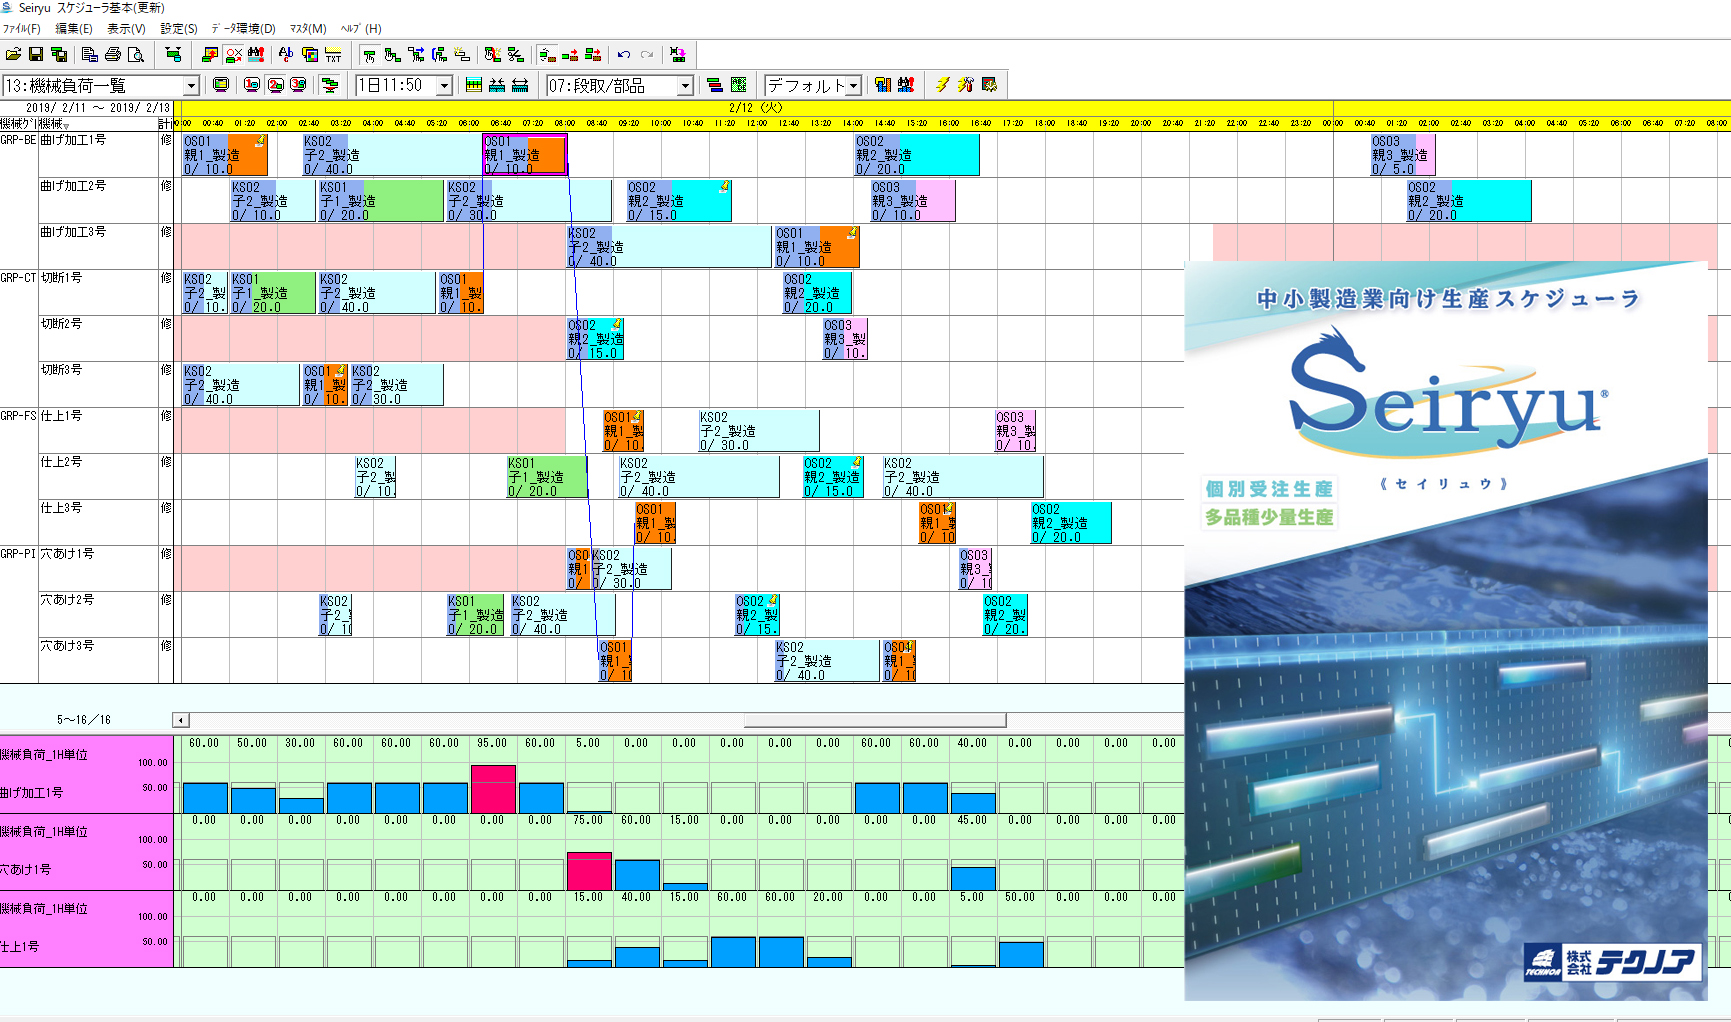Click the horizontal scrollbar thumb below the Gantt chart
This screenshot has height=1022, width=1731.
[875, 720]
